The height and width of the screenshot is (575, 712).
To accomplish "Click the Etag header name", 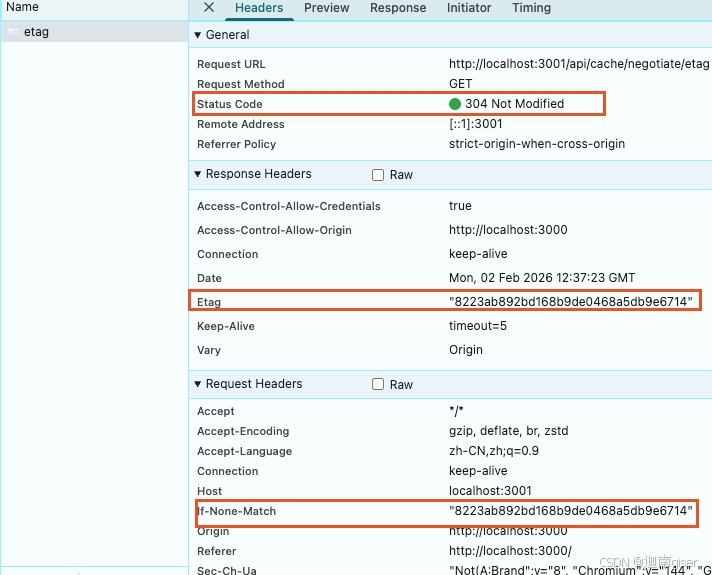I will click(209, 302).
